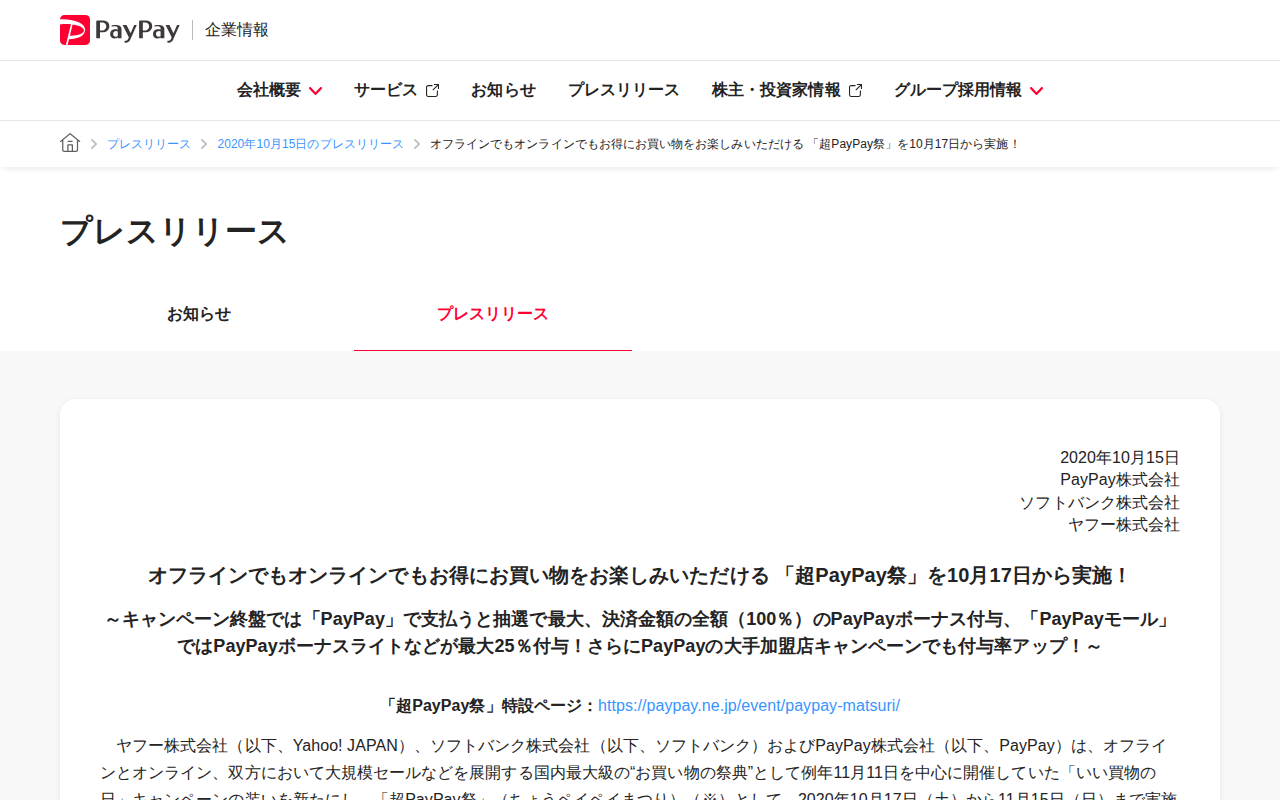Click the ソフトバンク株式会社 company name
The height and width of the screenshot is (800, 1280).
click(x=1099, y=503)
